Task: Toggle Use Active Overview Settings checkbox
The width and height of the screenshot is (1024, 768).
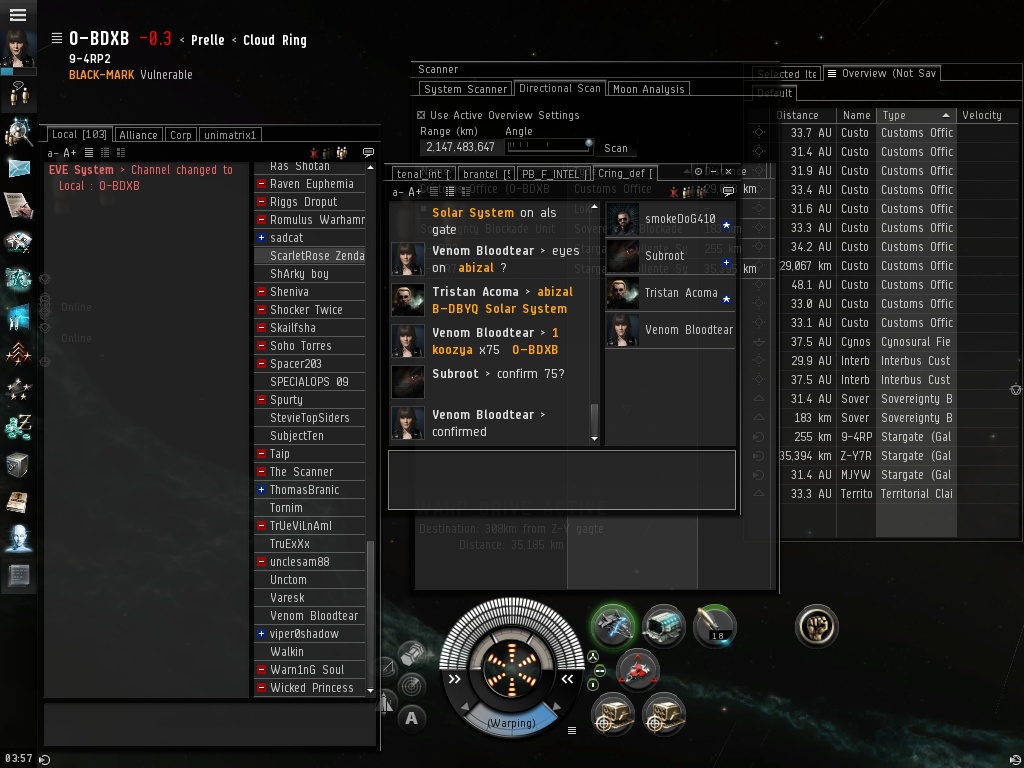Action: click(421, 115)
